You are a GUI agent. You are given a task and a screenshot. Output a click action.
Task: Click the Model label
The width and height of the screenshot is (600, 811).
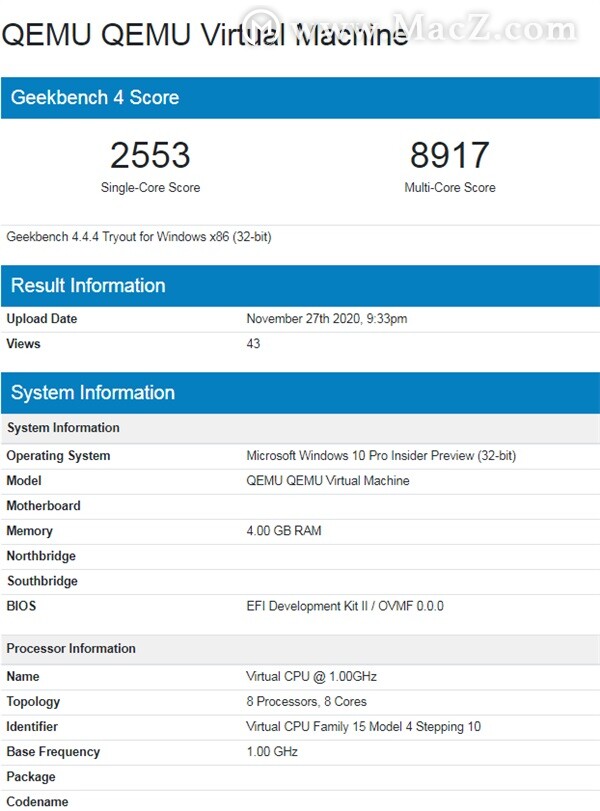pos(24,480)
